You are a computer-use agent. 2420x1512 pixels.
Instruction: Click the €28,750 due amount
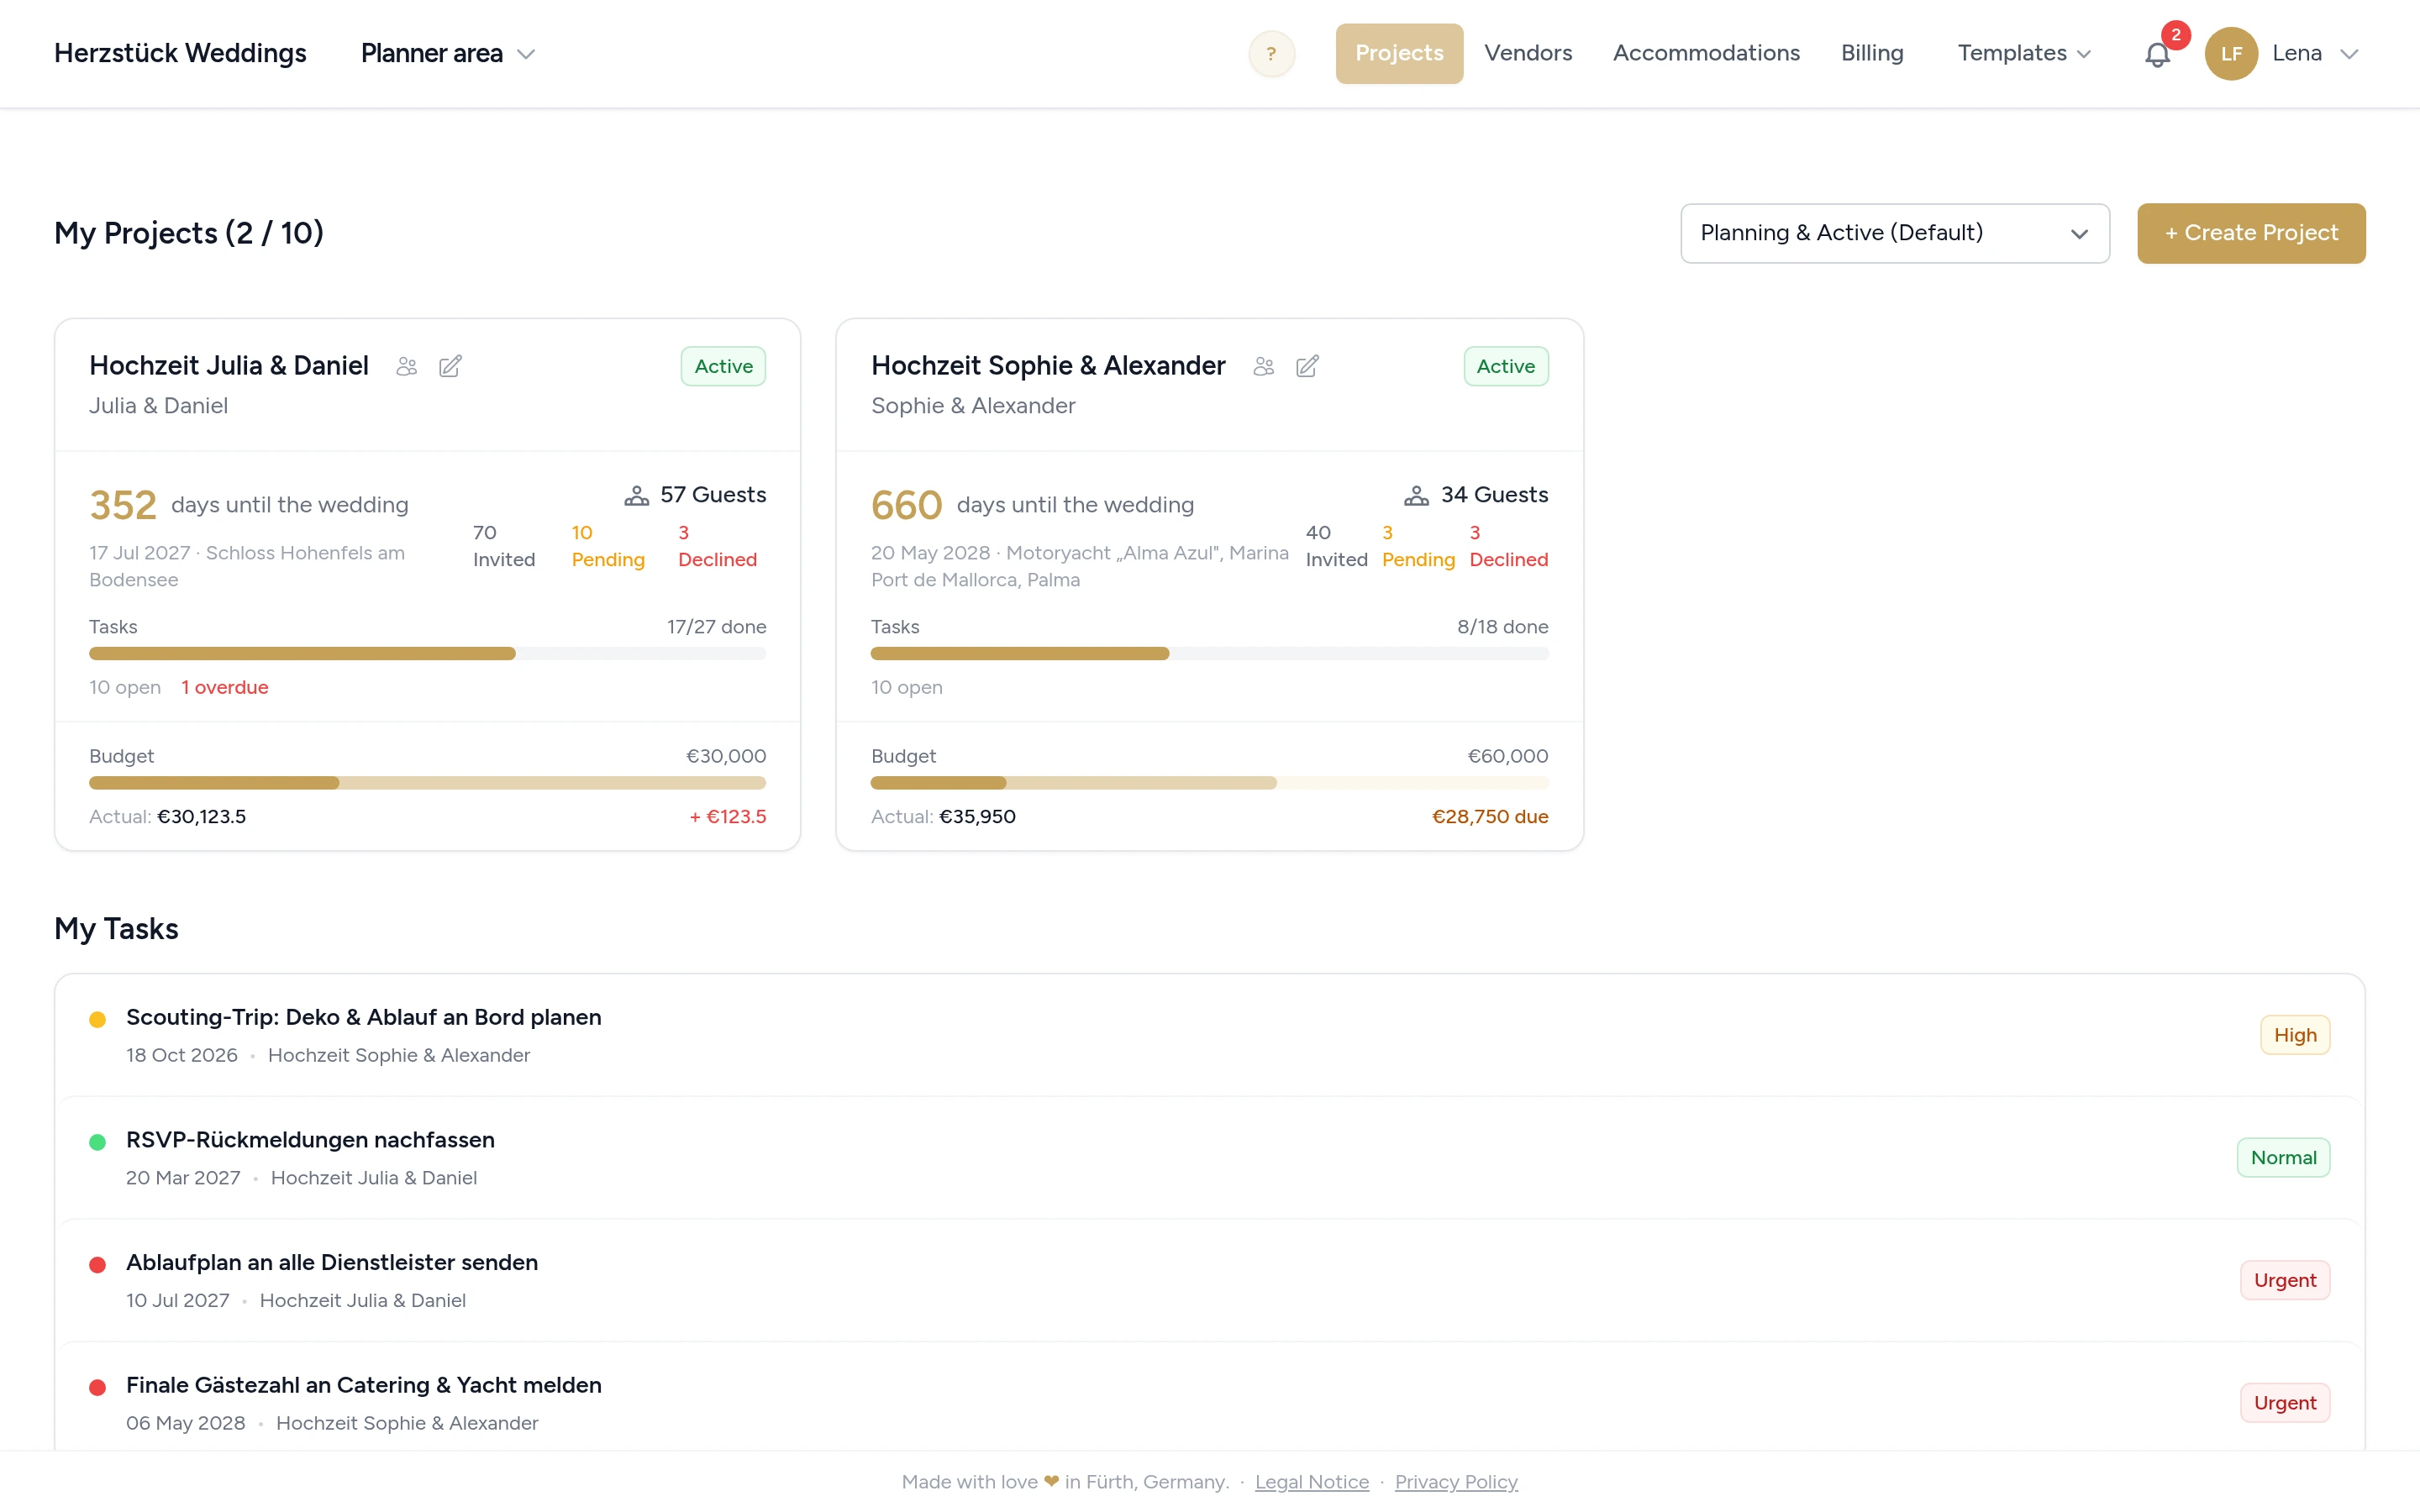1490,817
